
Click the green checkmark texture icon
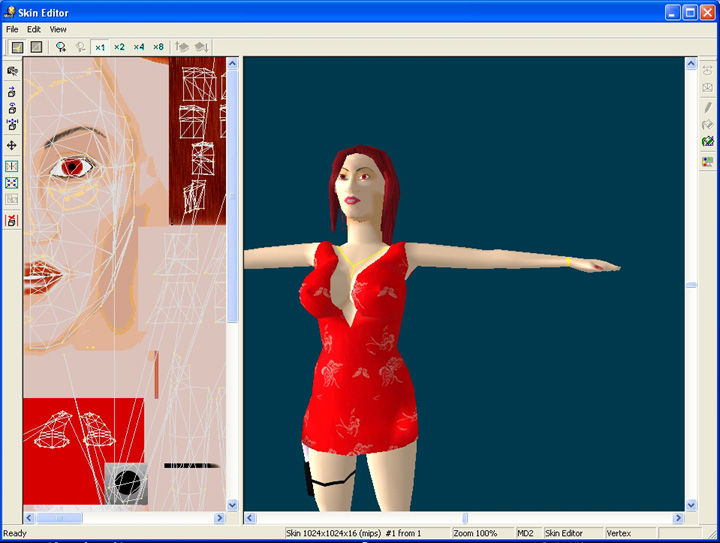[x=708, y=141]
